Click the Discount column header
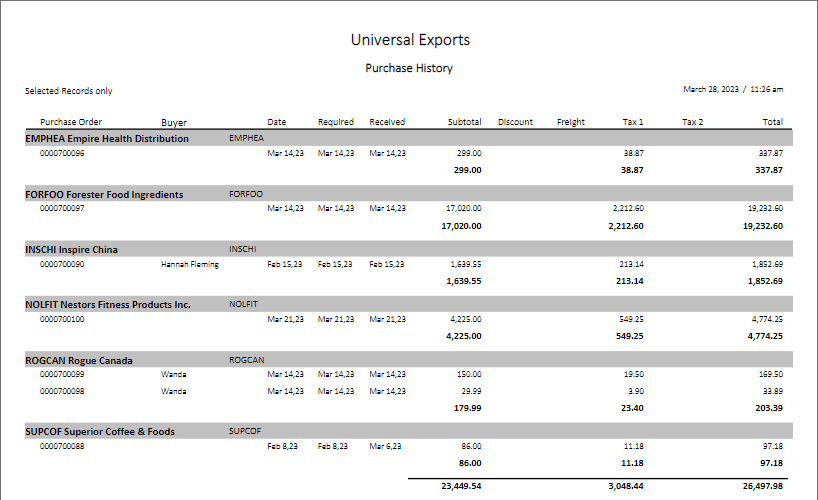This screenshot has width=818, height=500. [x=515, y=122]
